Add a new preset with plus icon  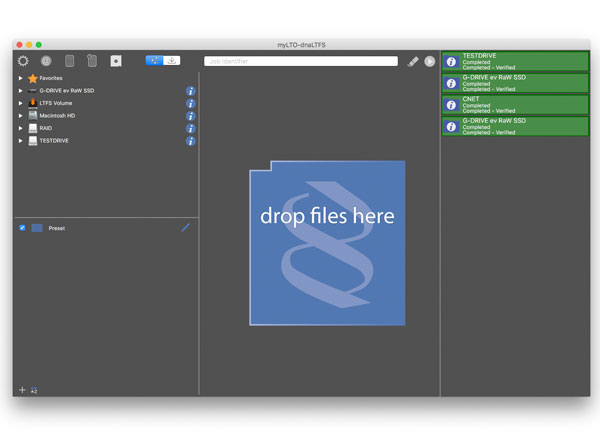22,389
